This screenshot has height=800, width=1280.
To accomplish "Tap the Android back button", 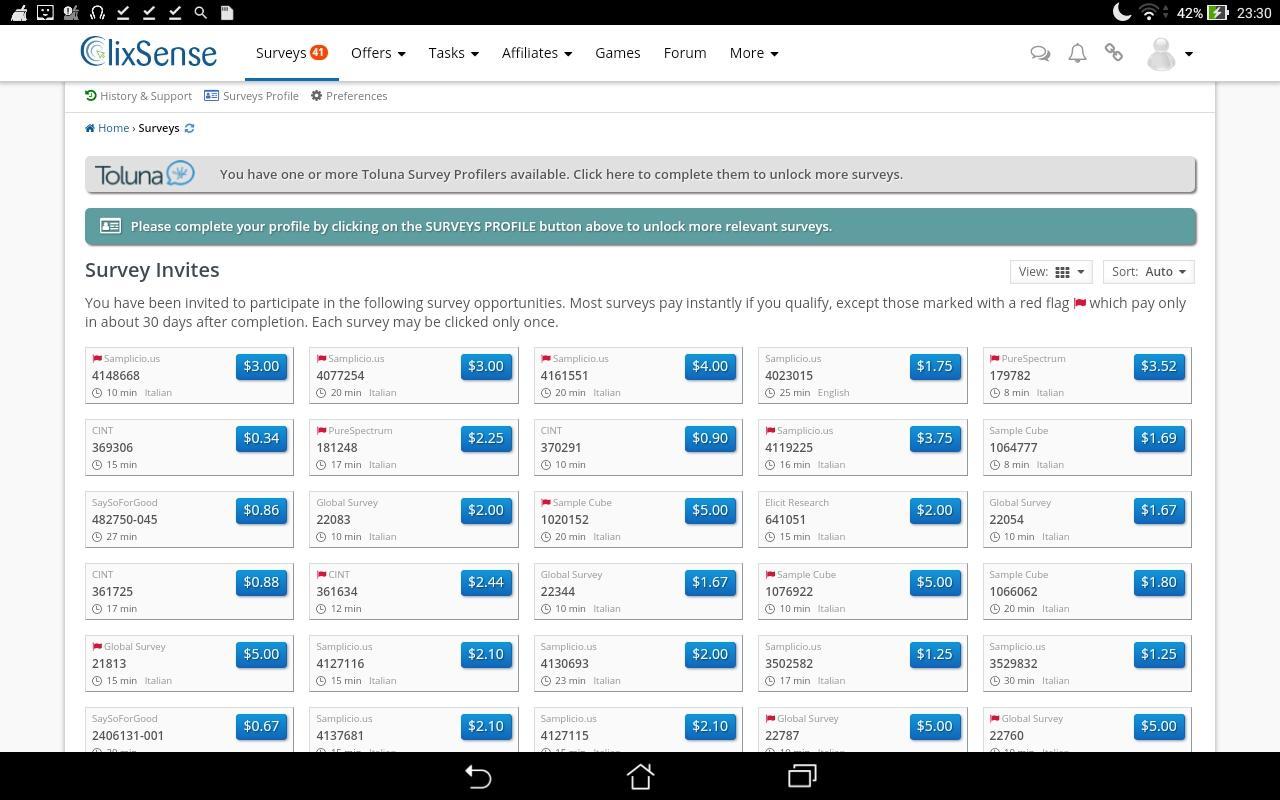I will tap(478, 776).
